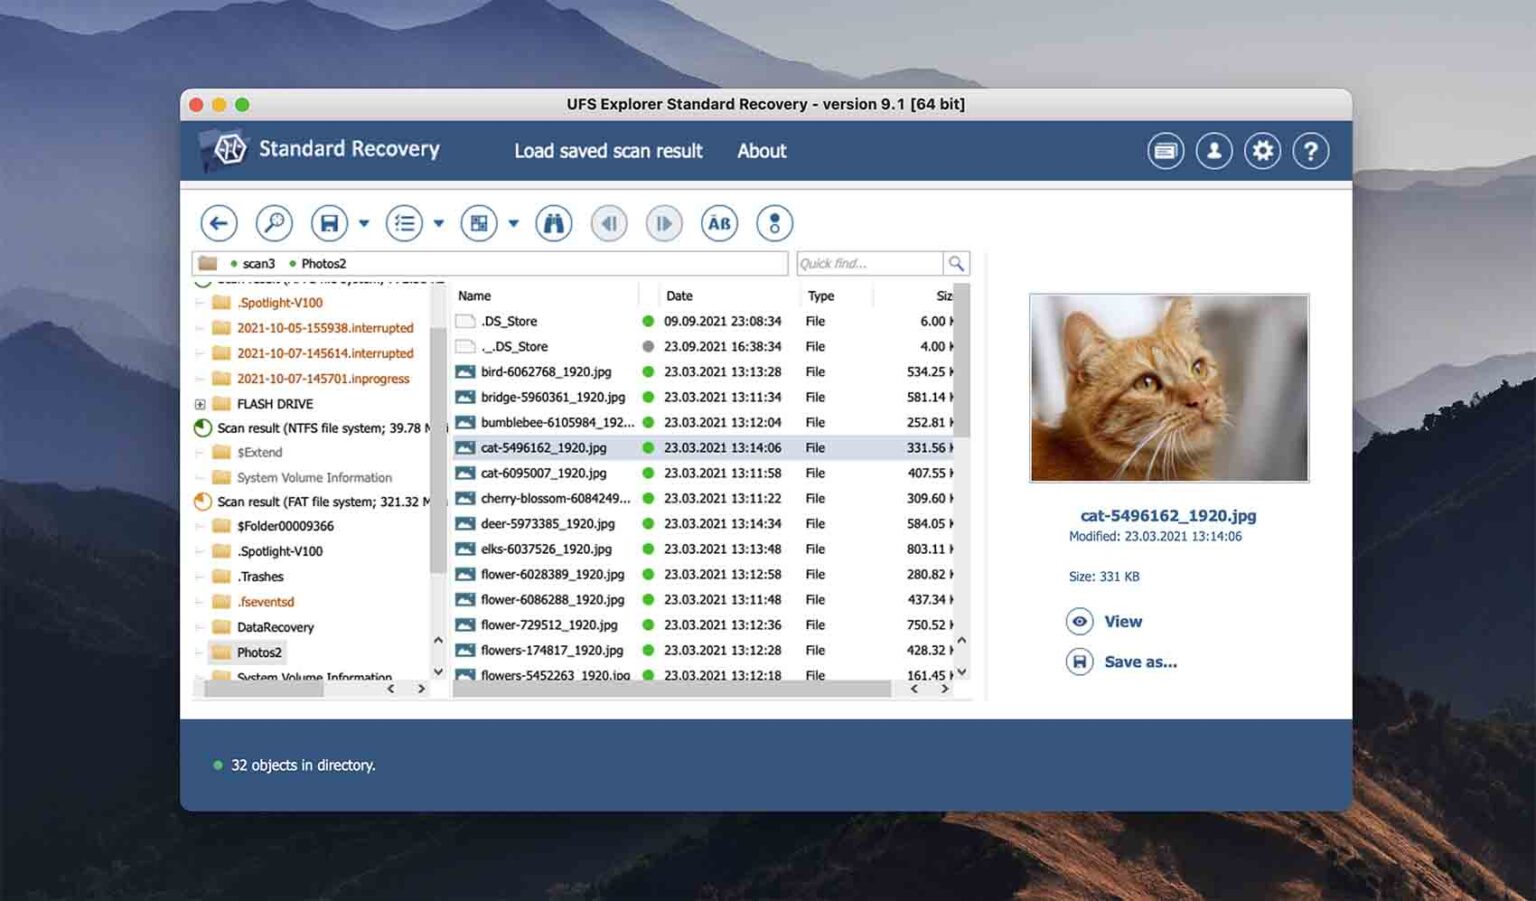
Task: Open the view mode dropdown arrow
Action: 514,222
